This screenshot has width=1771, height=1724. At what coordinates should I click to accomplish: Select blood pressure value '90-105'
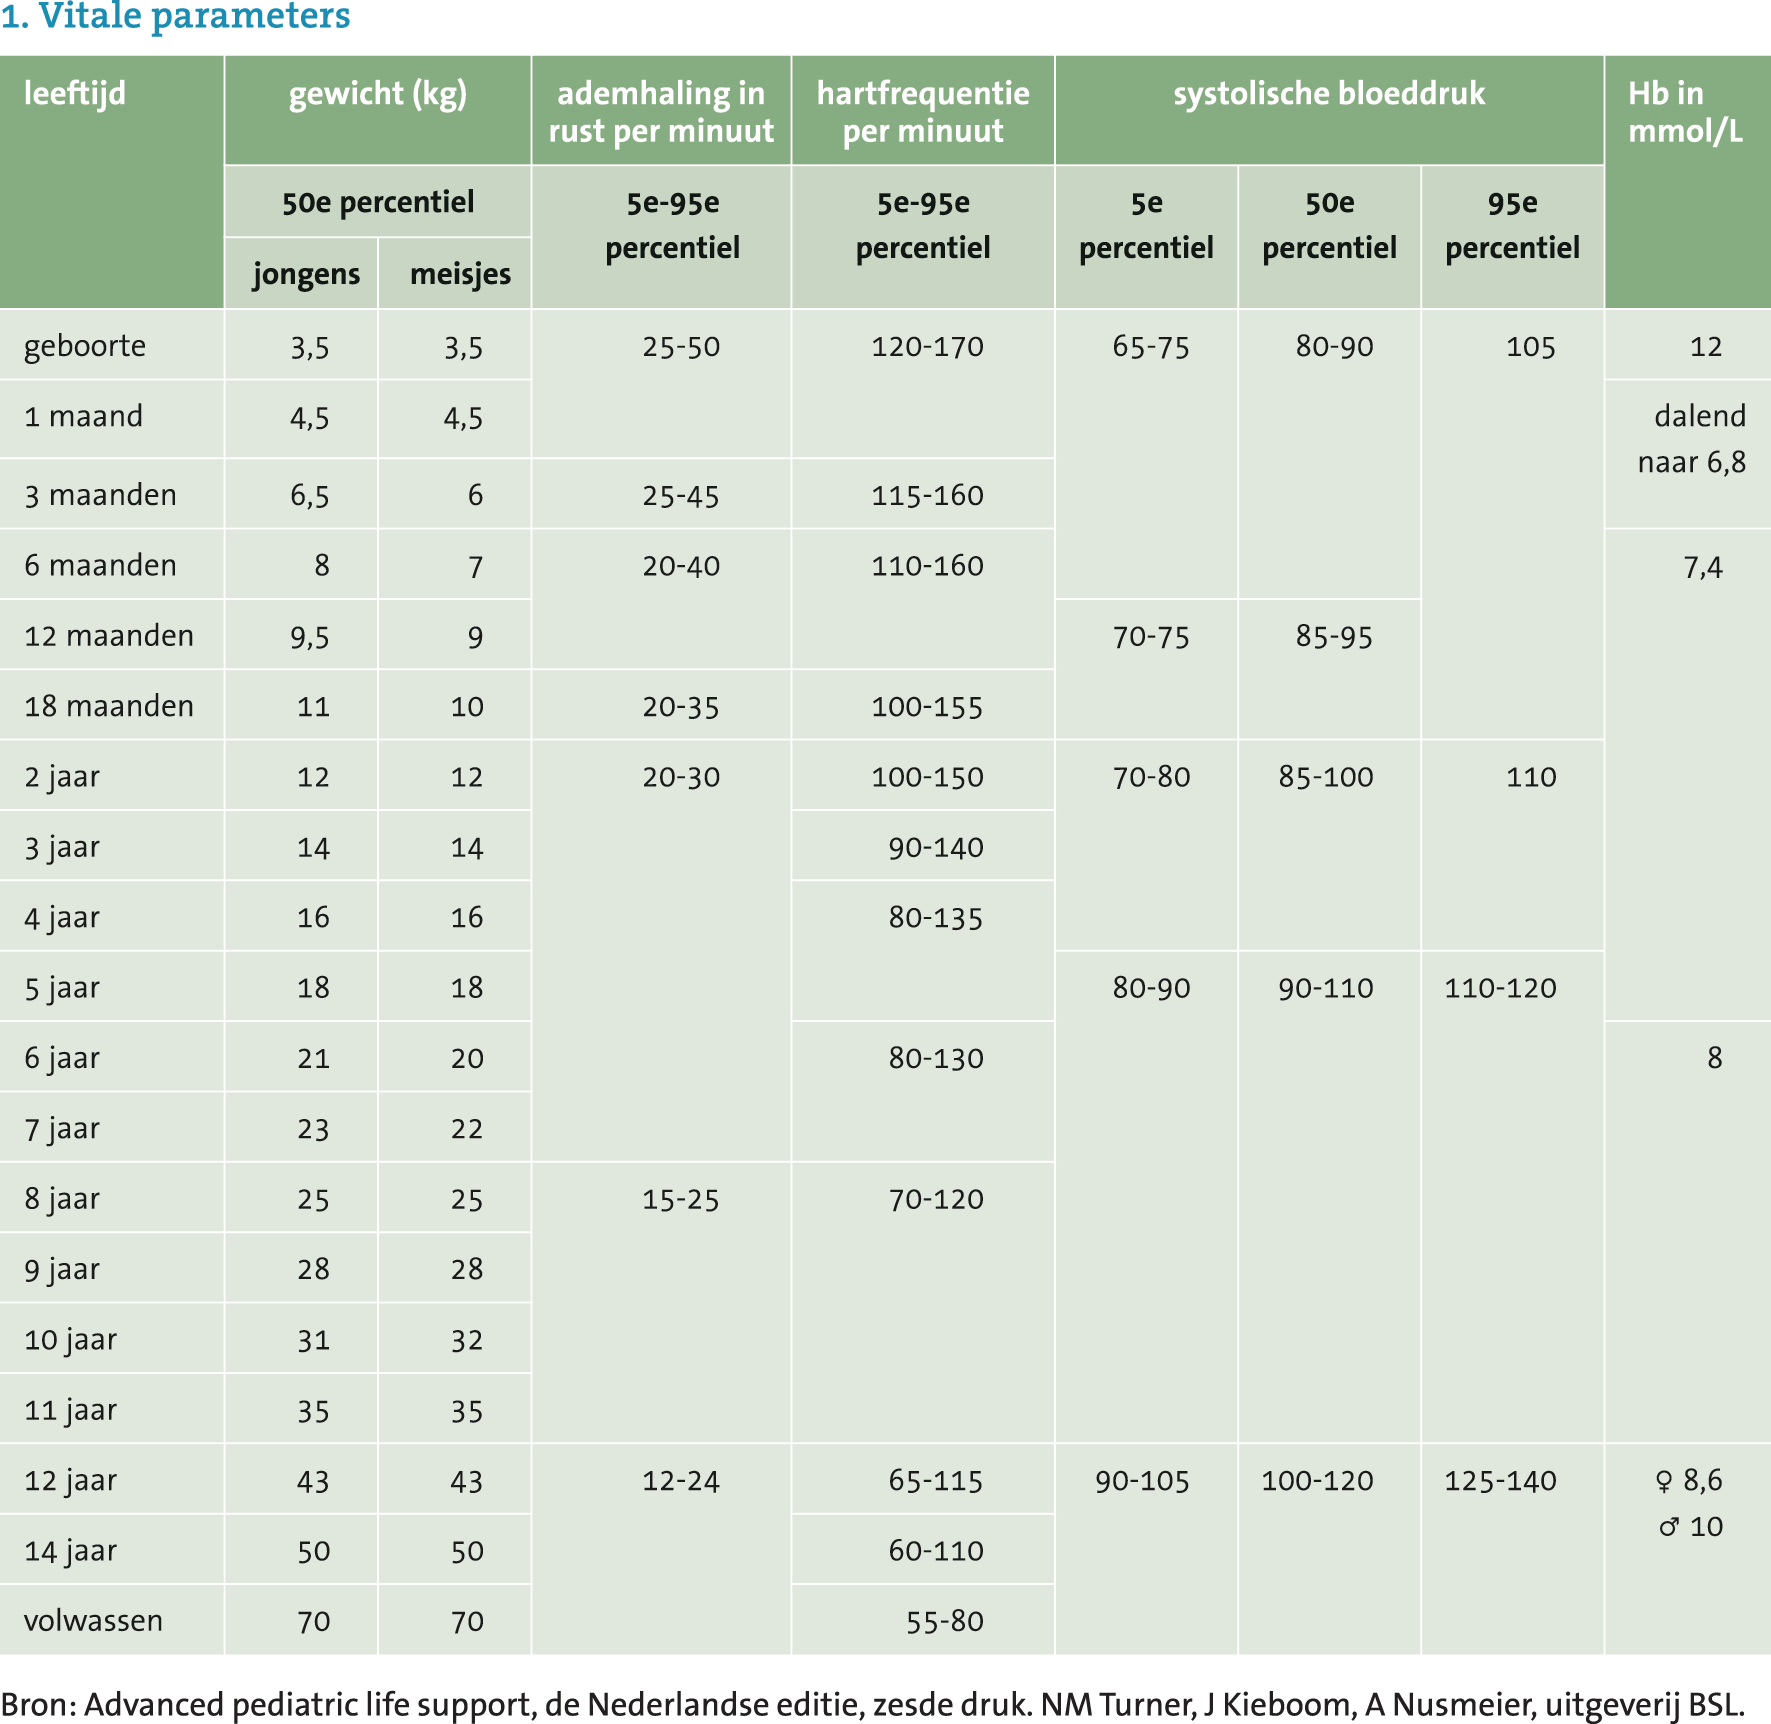coord(1142,1481)
